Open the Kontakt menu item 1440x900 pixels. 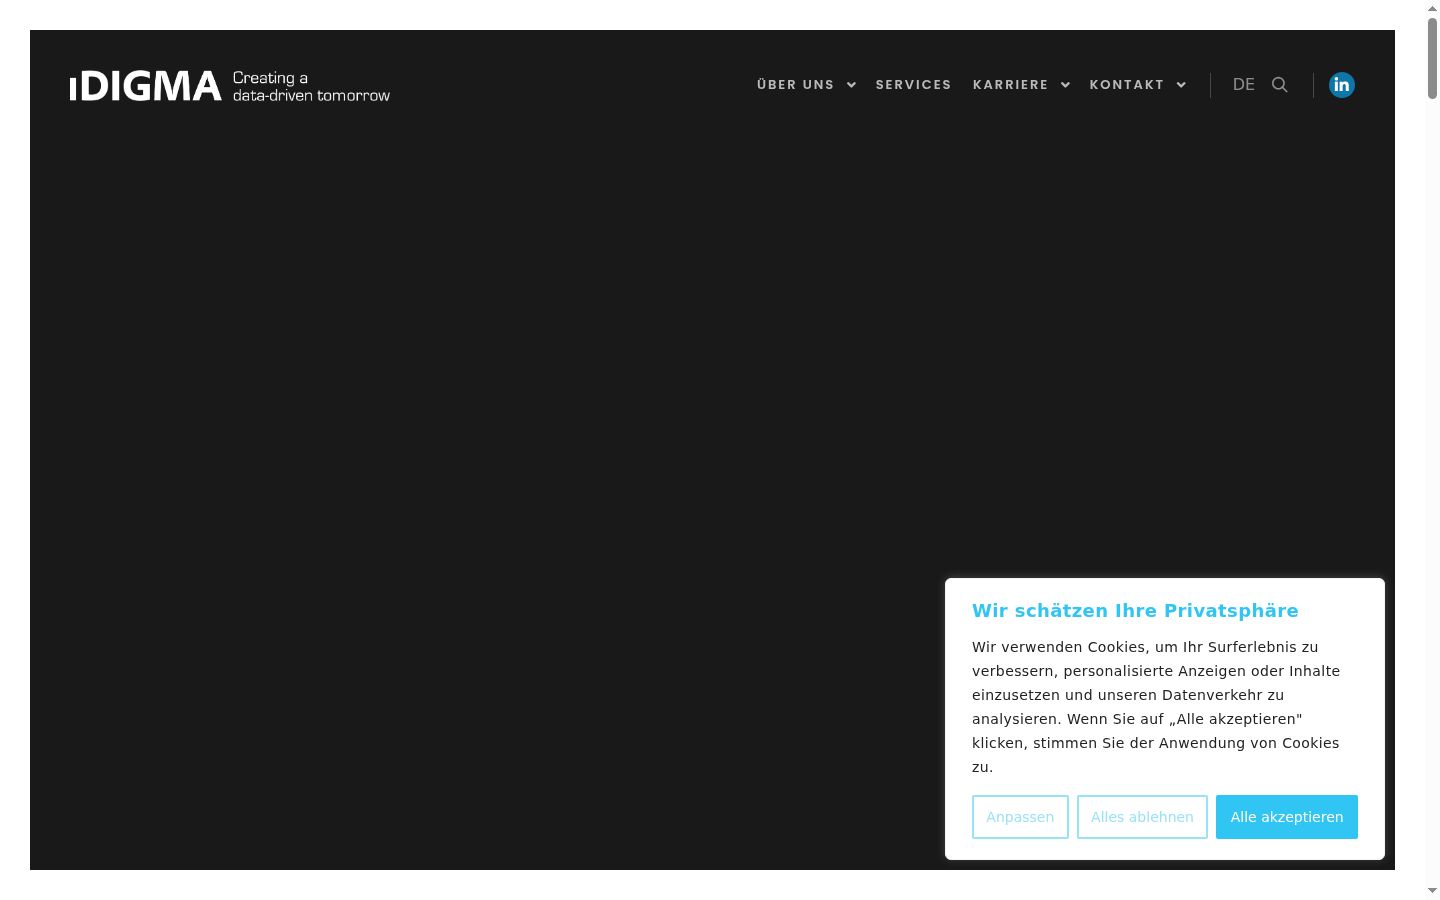coord(1126,85)
